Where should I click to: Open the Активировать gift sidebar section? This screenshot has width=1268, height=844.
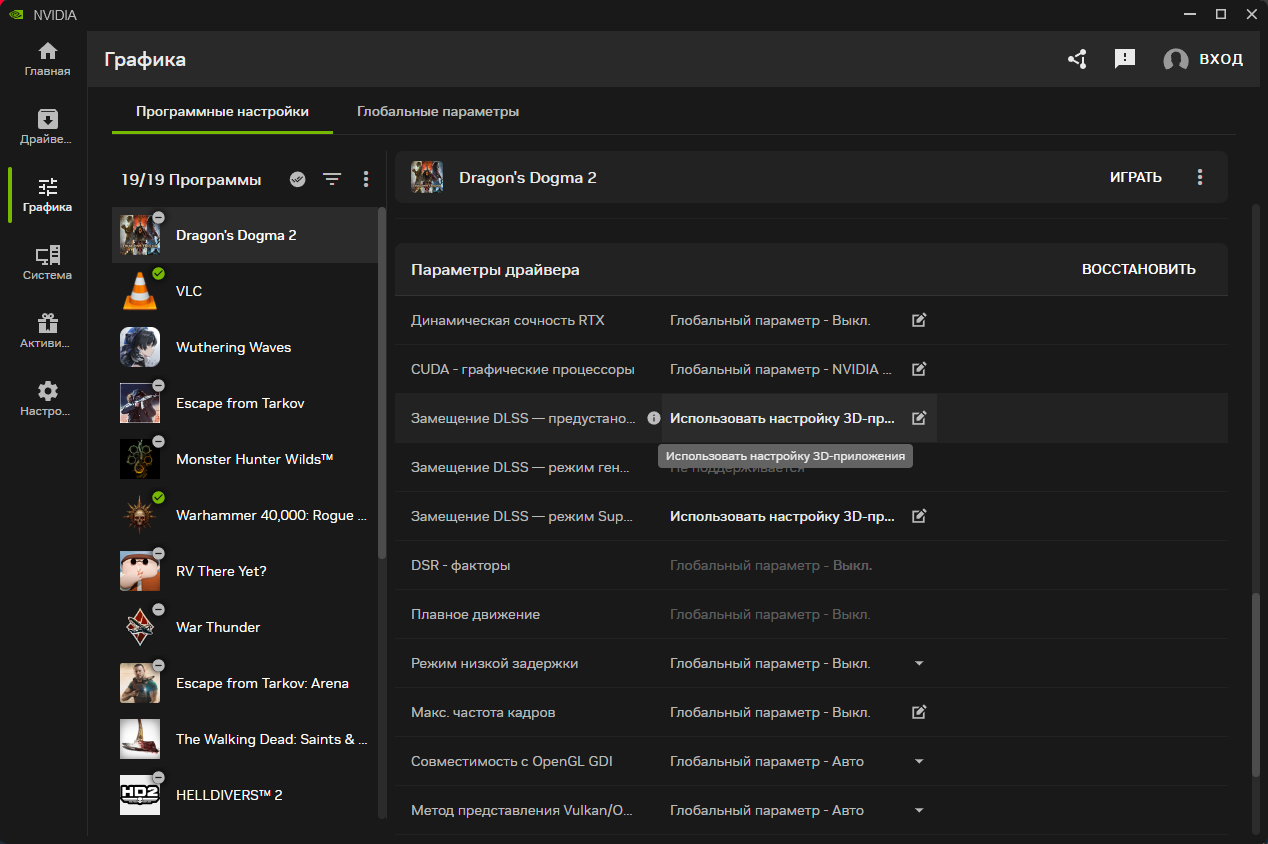tap(47, 331)
